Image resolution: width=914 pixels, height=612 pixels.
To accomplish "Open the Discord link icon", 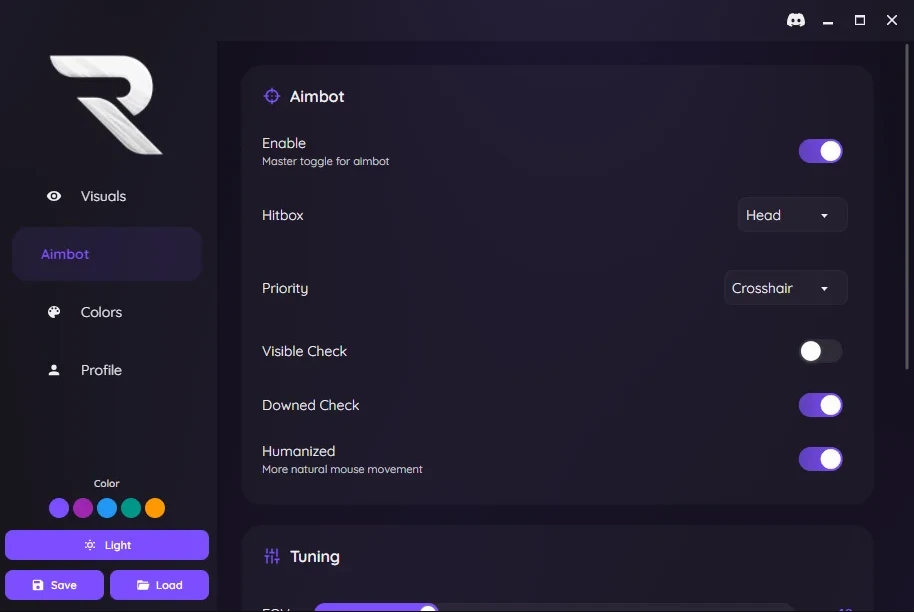I will click(x=796, y=20).
